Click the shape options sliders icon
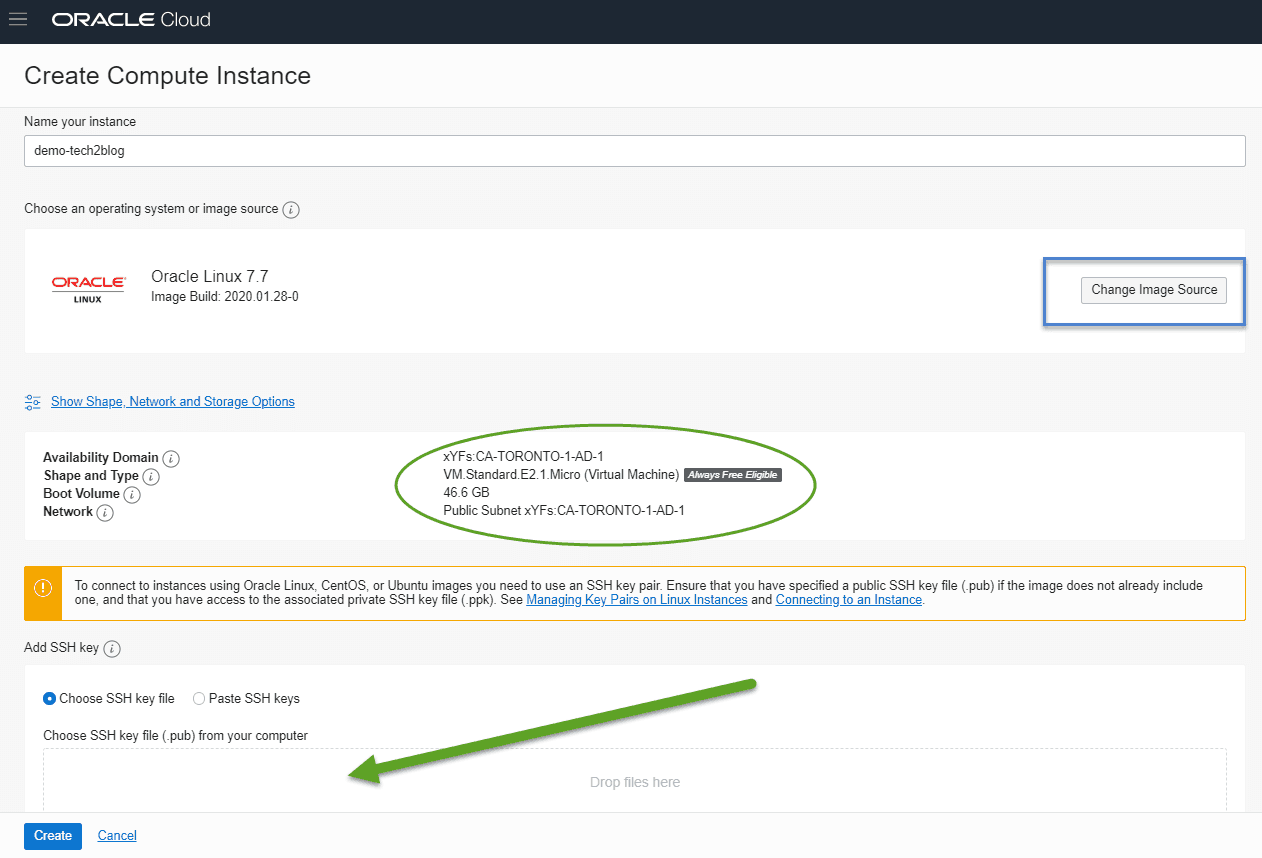1262x858 pixels. 33,402
